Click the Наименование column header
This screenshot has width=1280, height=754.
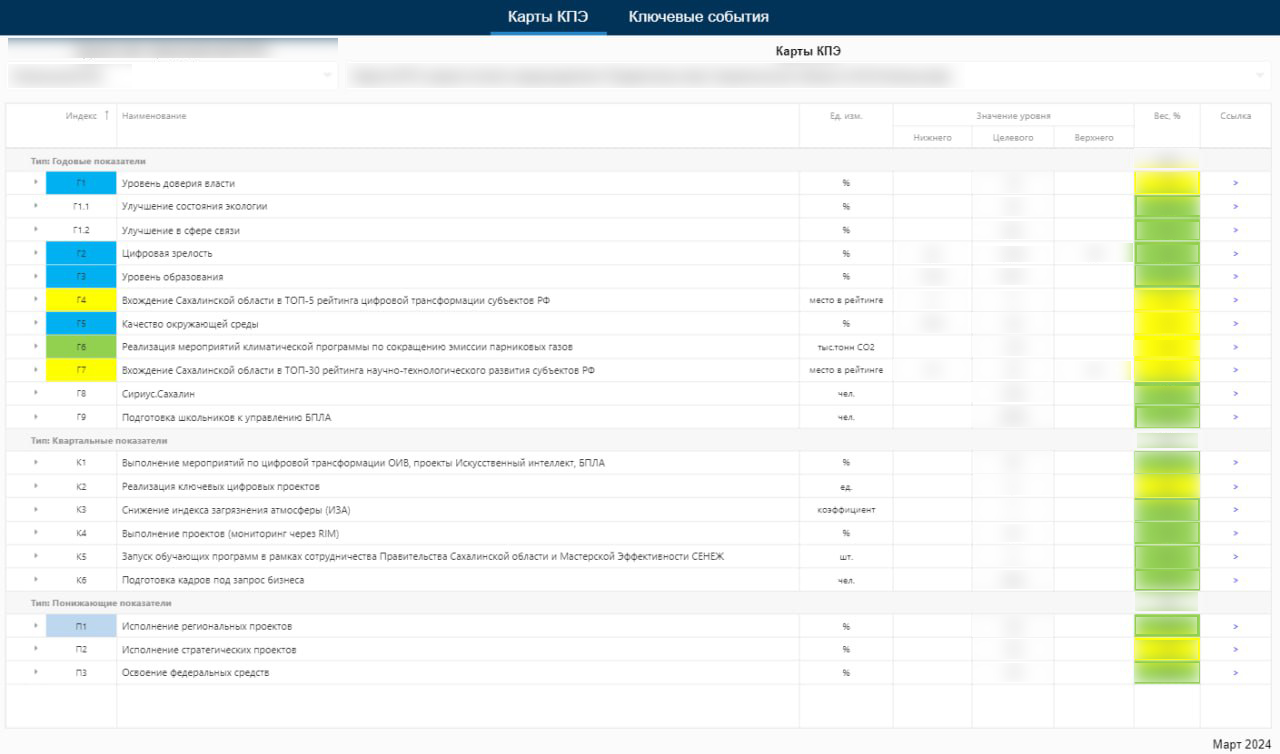click(154, 116)
